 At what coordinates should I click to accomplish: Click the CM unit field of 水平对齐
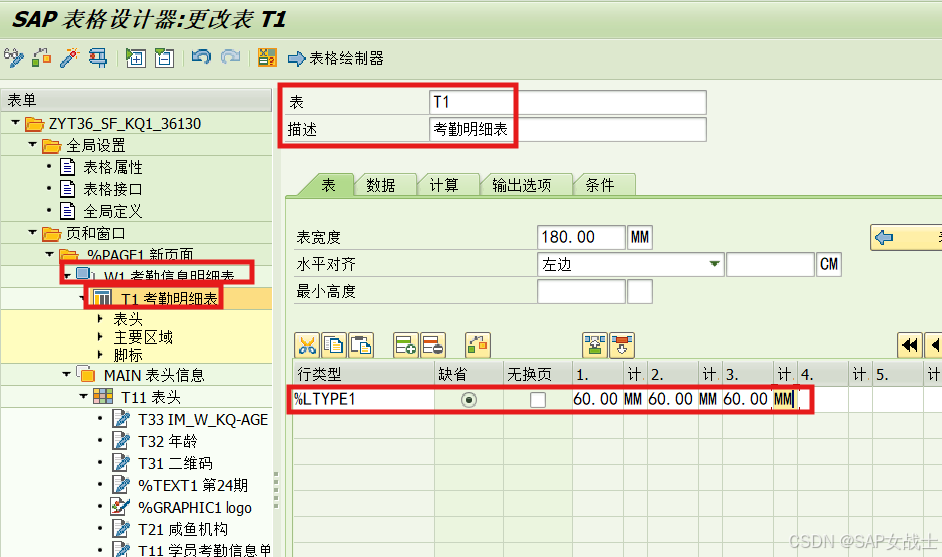pos(828,264)
